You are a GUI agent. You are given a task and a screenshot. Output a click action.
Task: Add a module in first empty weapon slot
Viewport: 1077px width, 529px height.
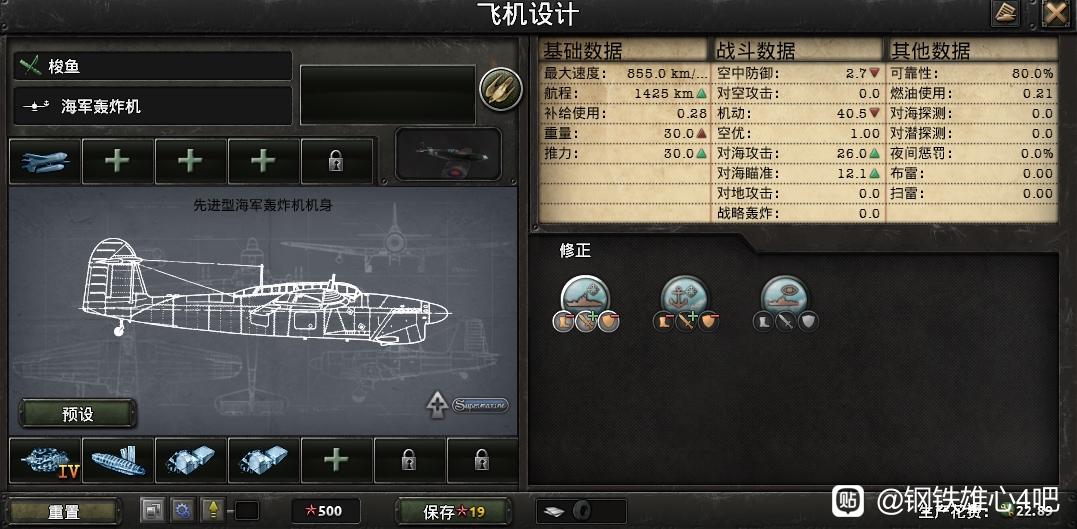coord(118,161)
